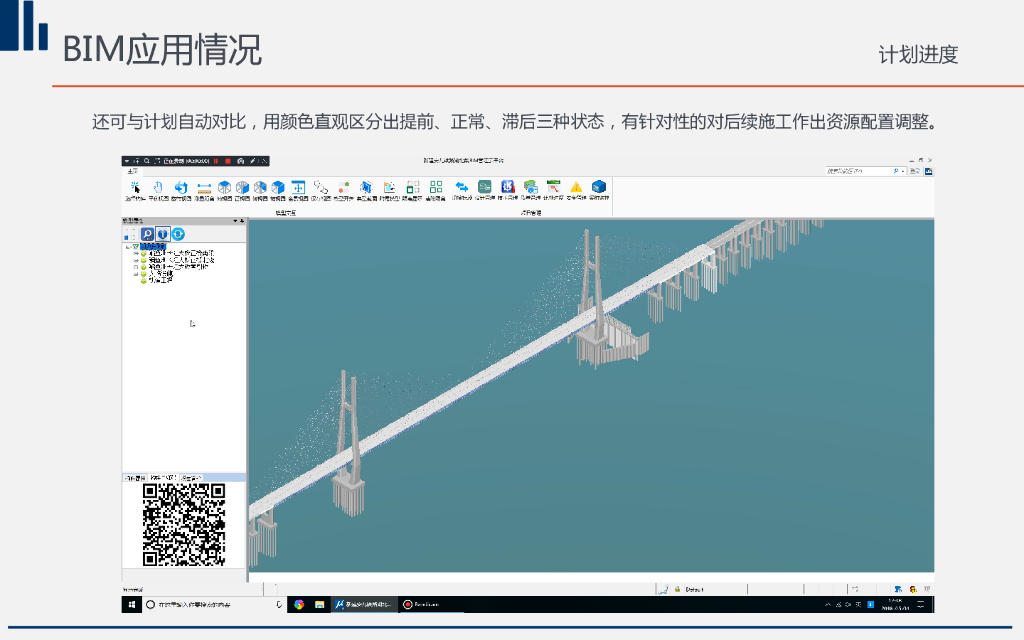Click the full view fit-to-window icon
The width and height of the screenshot is (1024, 640).
pos(298,187)
